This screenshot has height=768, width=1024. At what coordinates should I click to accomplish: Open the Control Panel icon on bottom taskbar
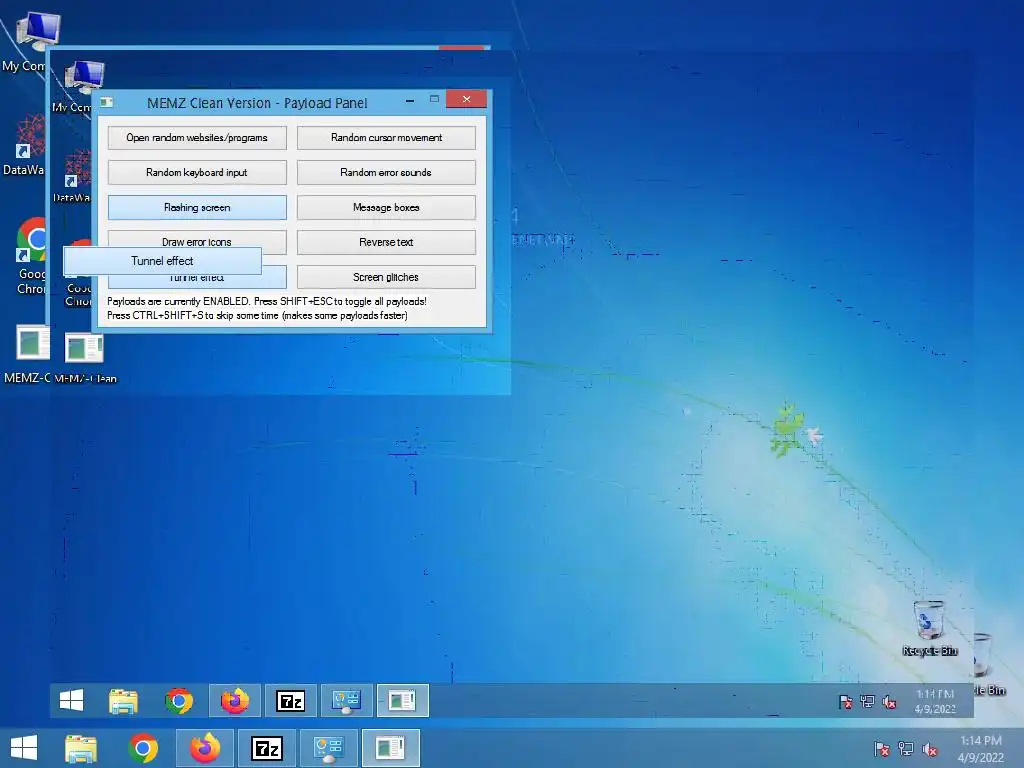328,748
